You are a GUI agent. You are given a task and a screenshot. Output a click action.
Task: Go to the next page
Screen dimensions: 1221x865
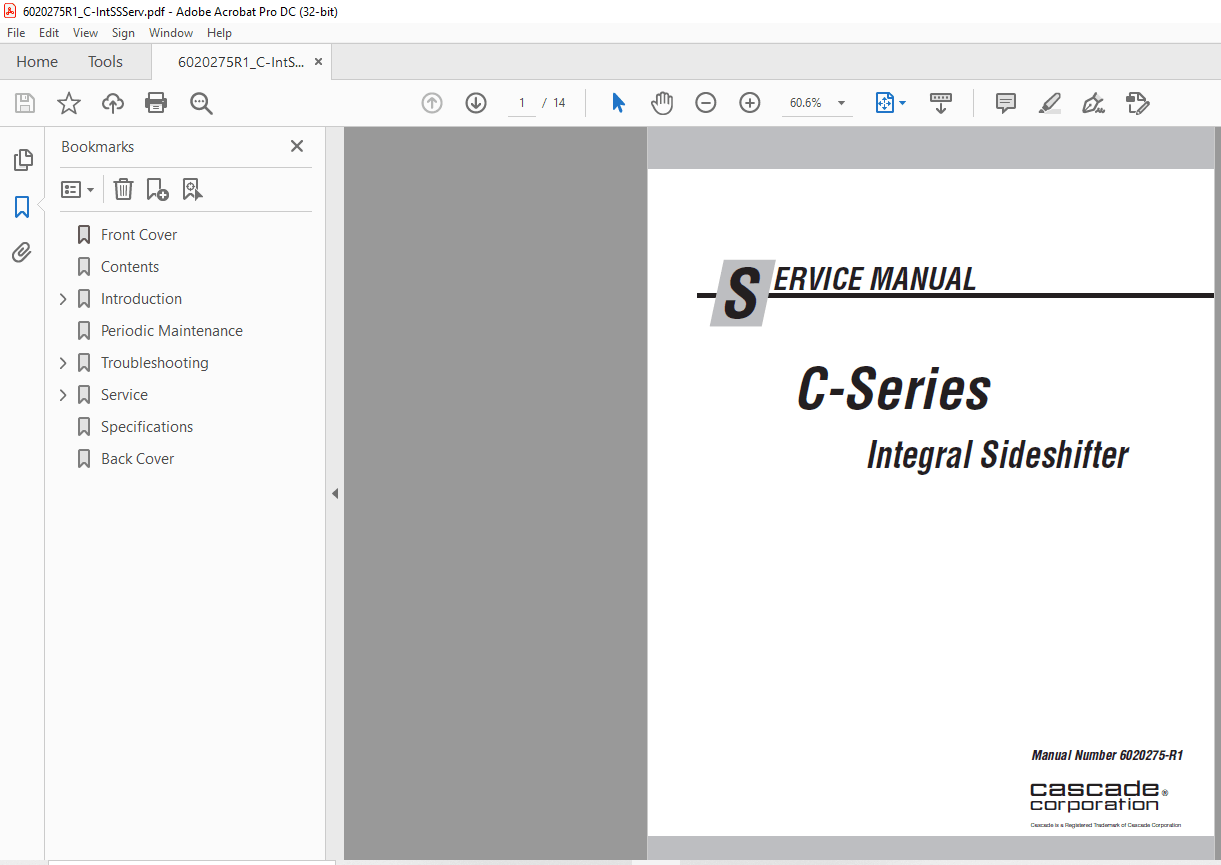(x=475, y=103)
